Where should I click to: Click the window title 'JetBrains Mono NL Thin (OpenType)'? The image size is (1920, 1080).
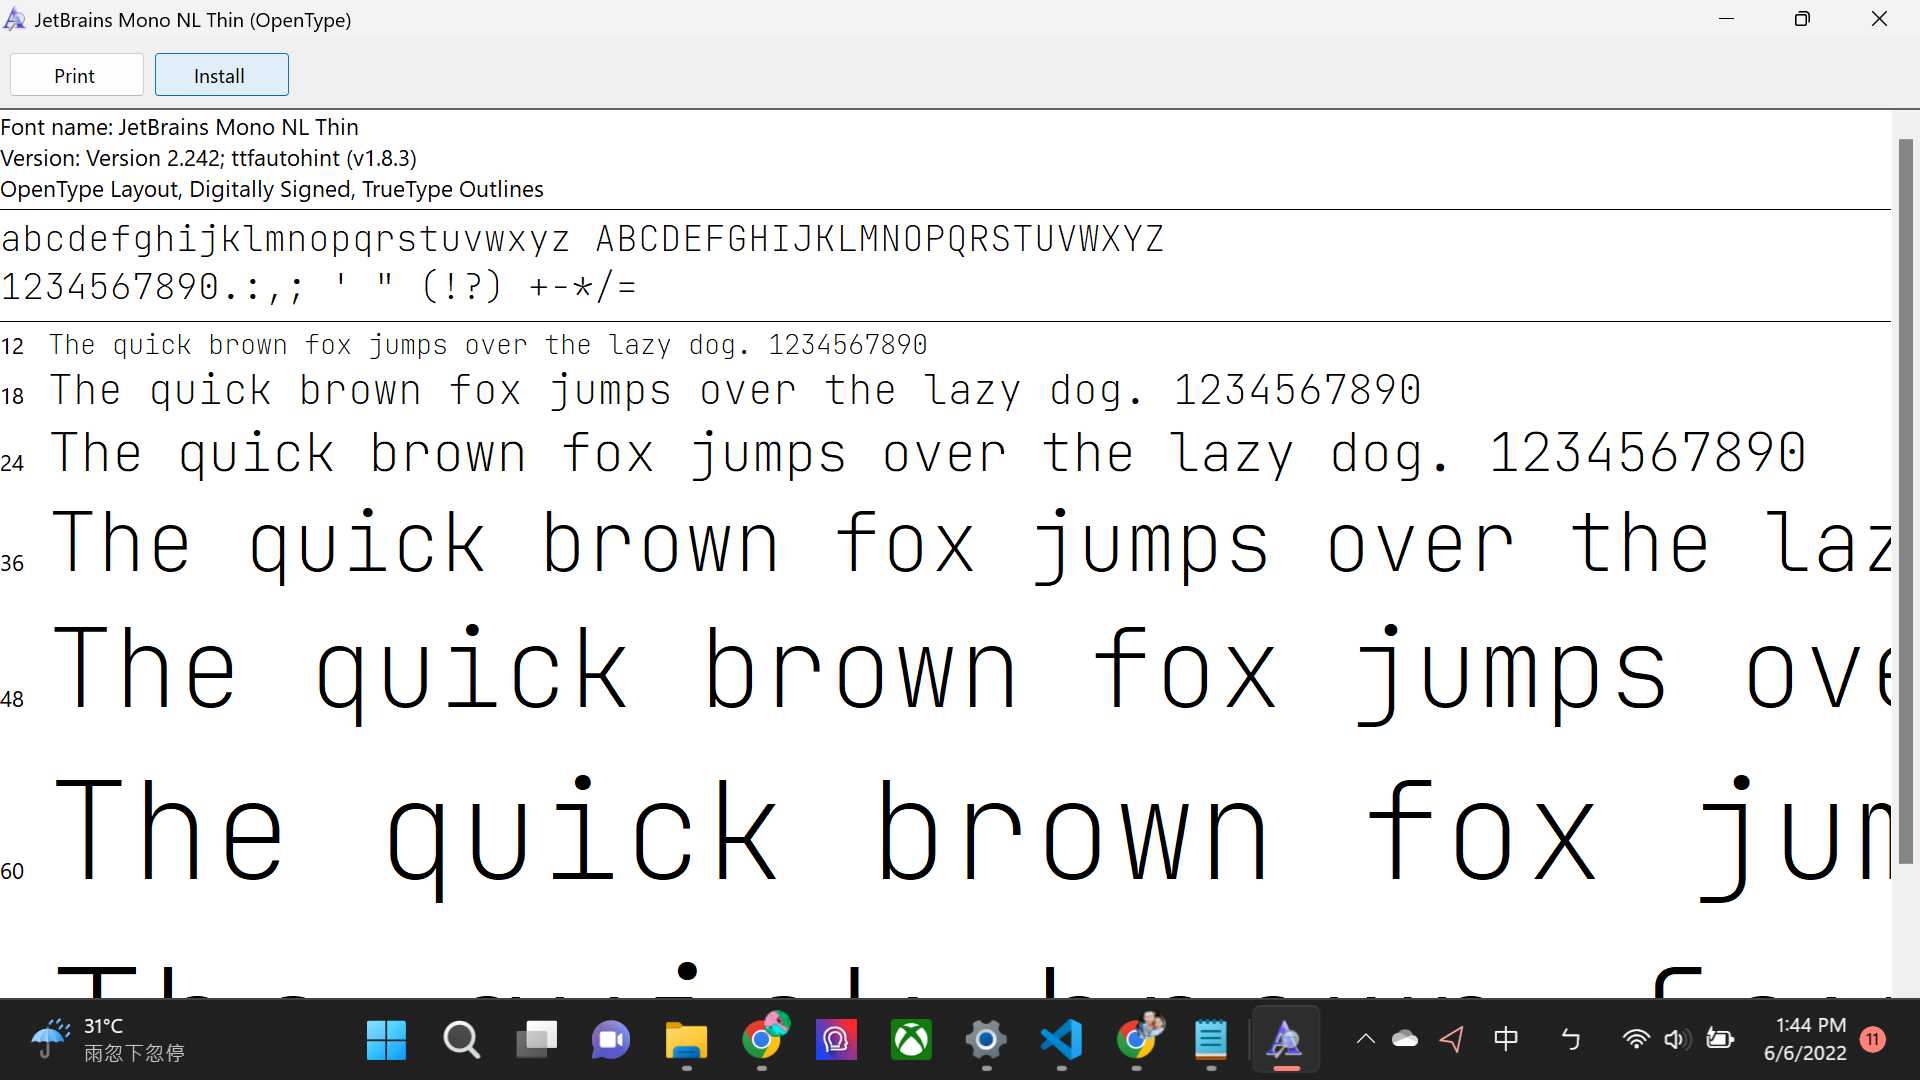point(193,20)
